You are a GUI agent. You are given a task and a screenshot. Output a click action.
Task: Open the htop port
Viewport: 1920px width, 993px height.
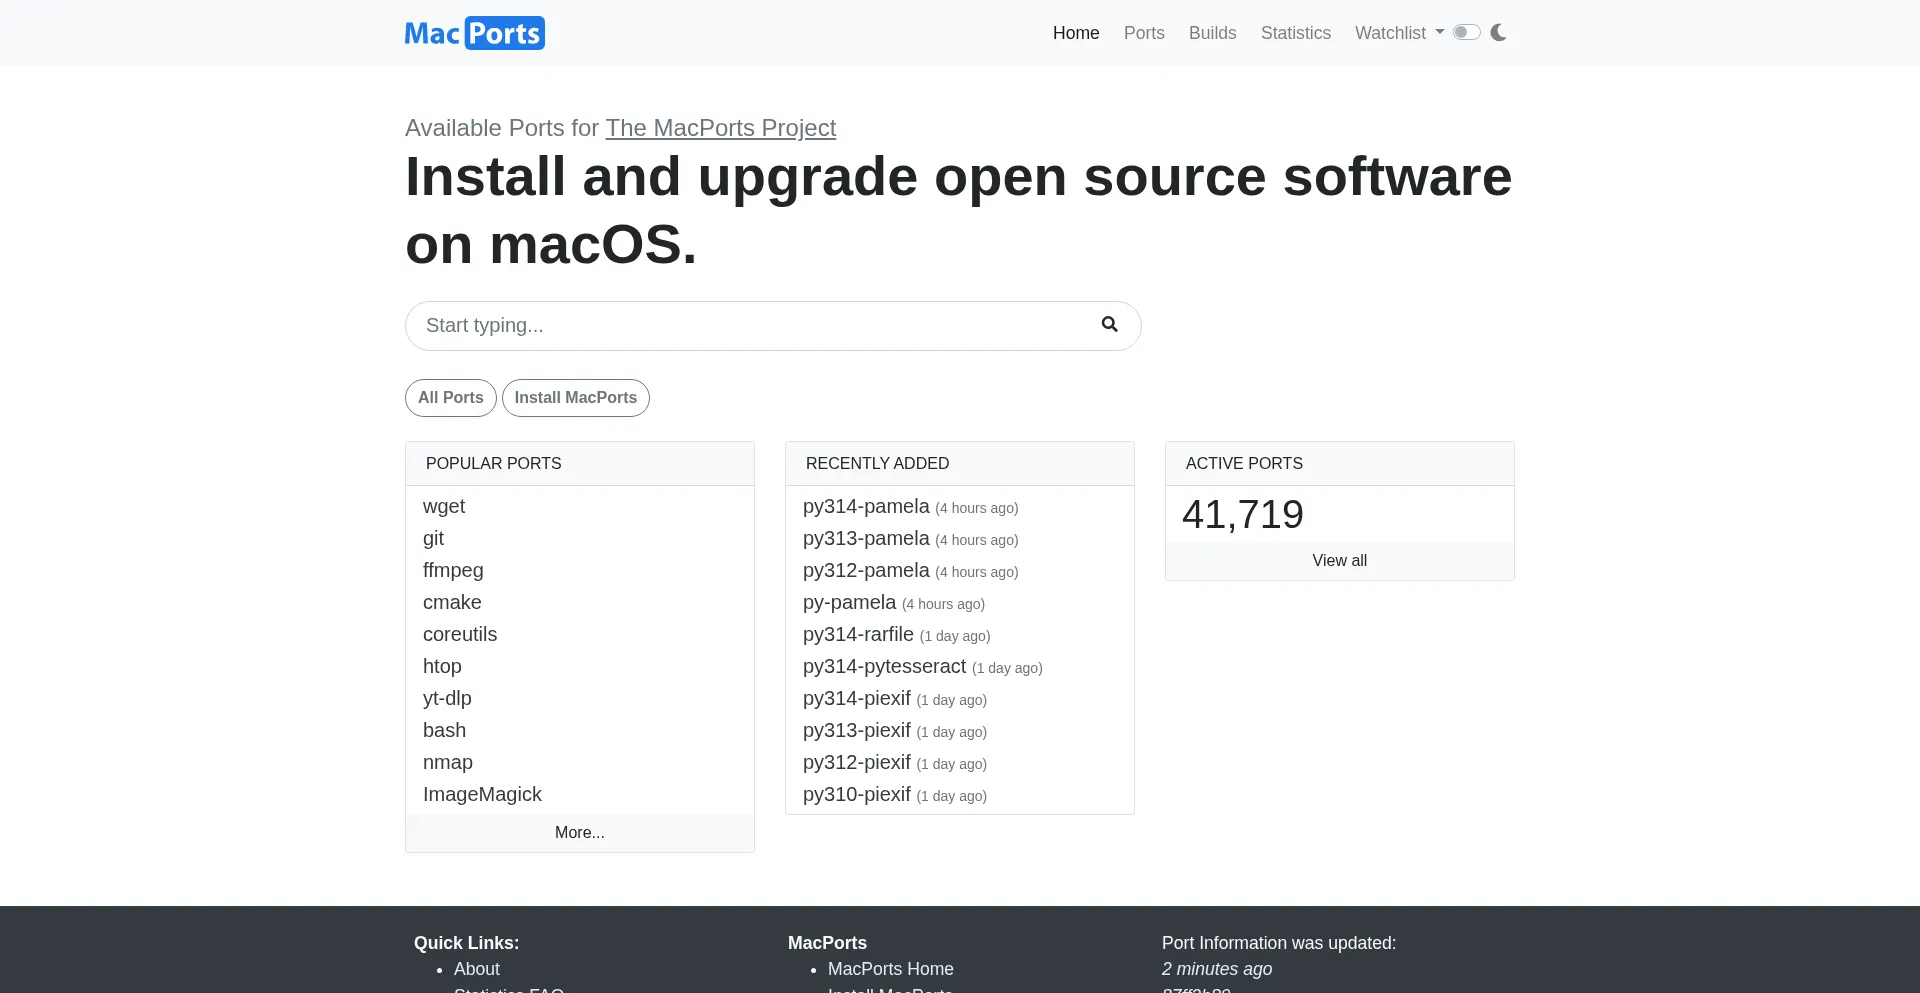(x=442, y=666)
